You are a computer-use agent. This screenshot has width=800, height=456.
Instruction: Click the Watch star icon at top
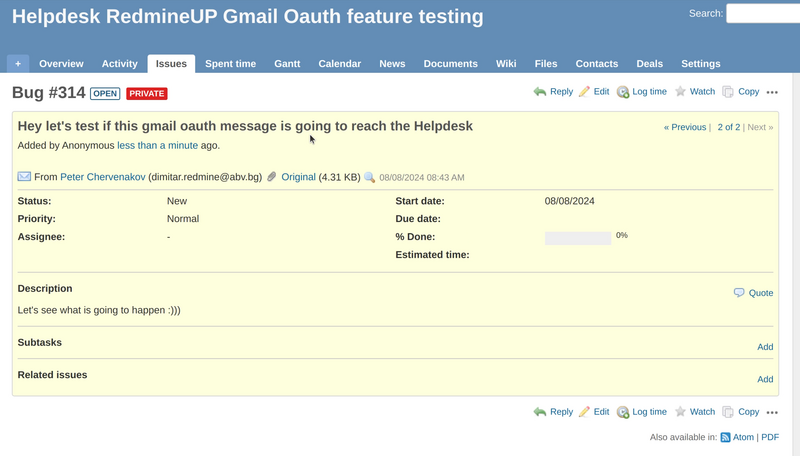[x=680, y=92]
